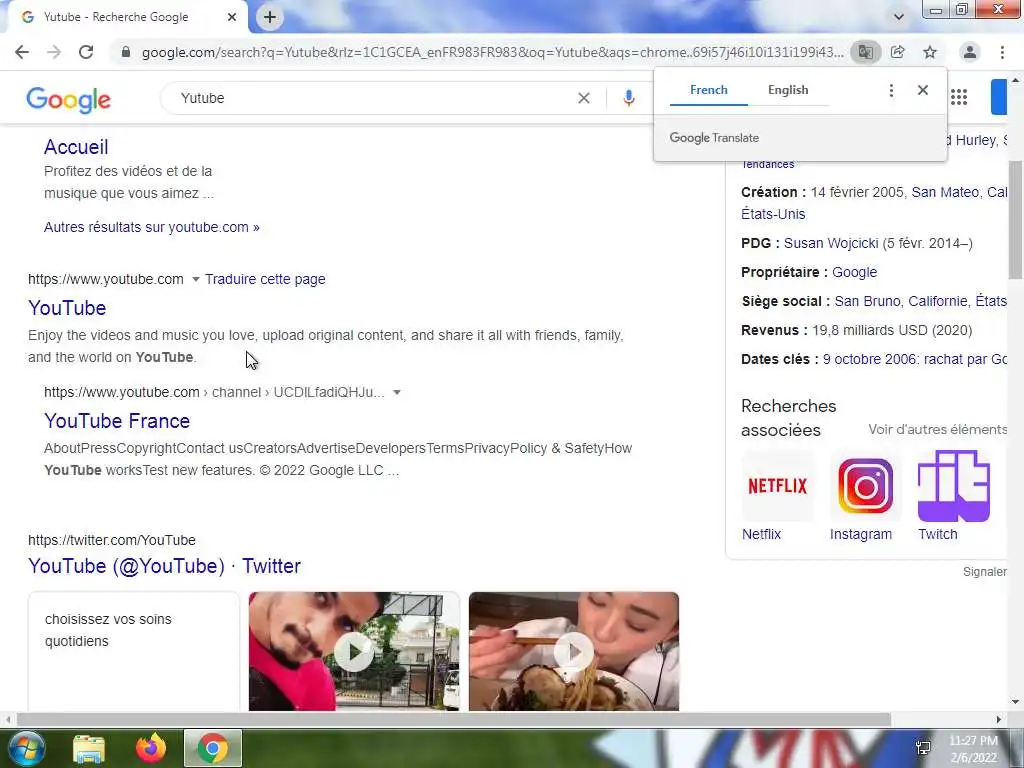The height and width of the screenshot is (768, 1024).
Task: Open the Google apps grid
Action: coord(959,98)
